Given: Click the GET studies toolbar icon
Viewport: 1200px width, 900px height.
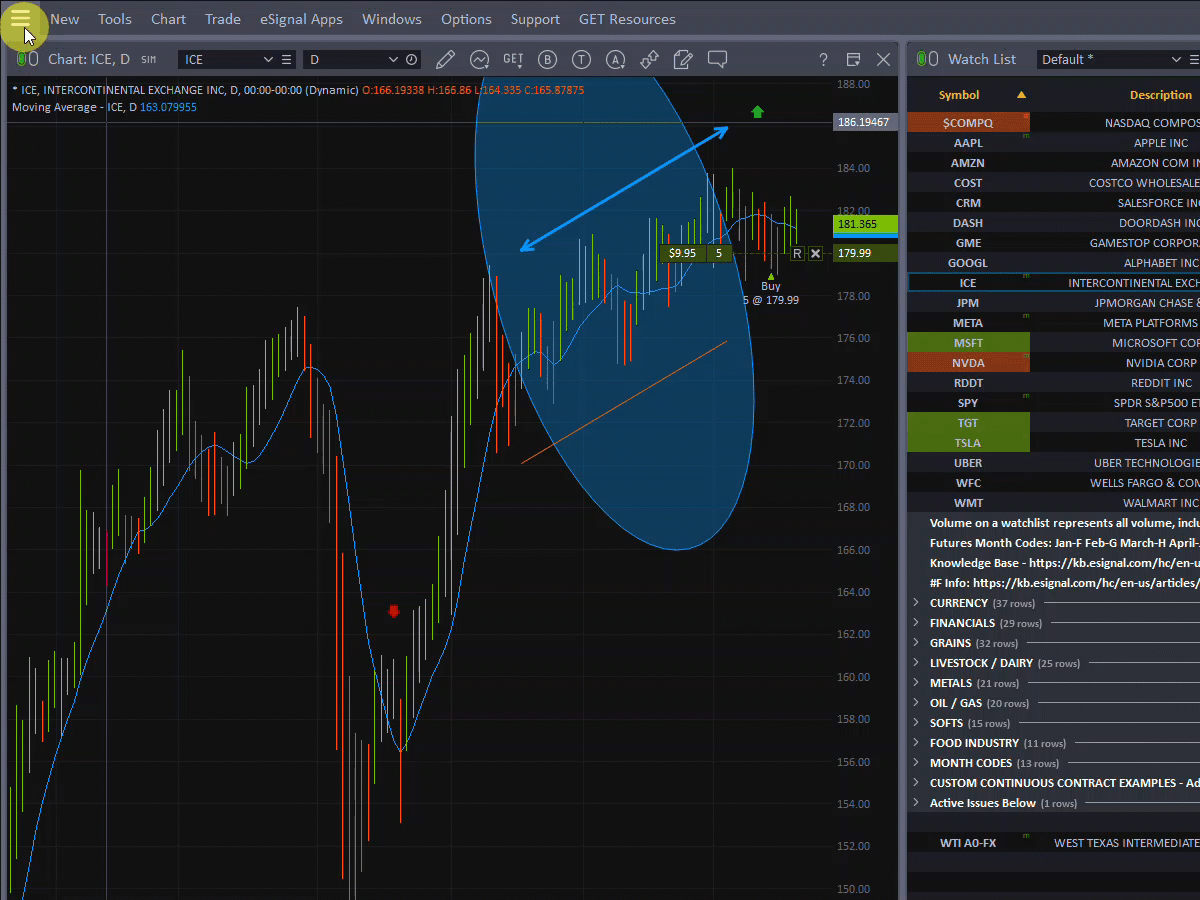Looking at the screenshot, I should tap(513, 60).
